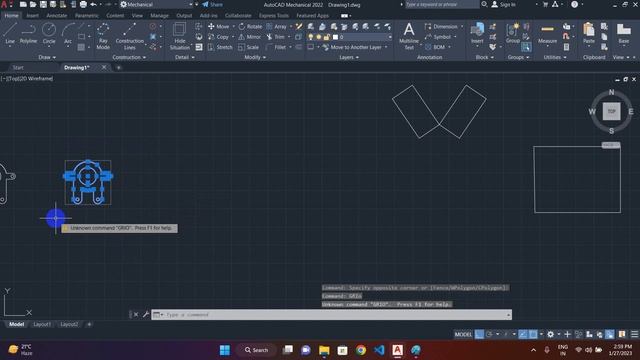The image size is (640, 360).
Task: Select the Circle tool
Action: tap(49, 33)
